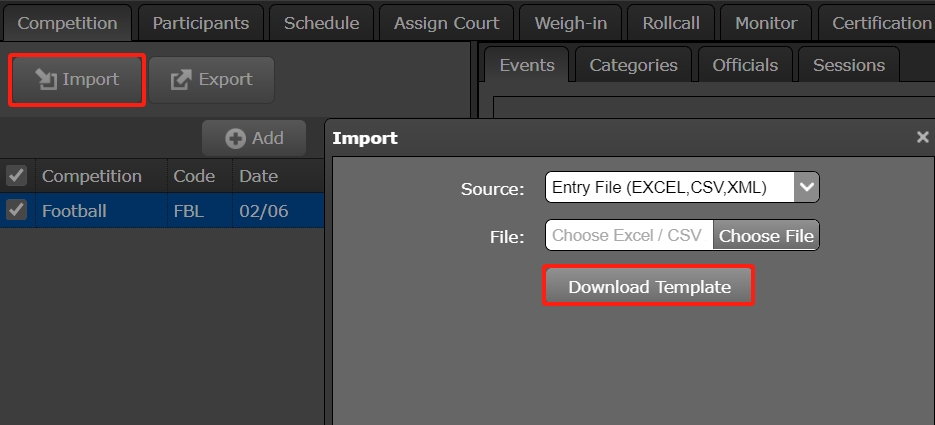Image resolution: width=935 pixels, height=425 pixels.
Task: Open the Weigh-in tab
Action: (x=570, y=22)
